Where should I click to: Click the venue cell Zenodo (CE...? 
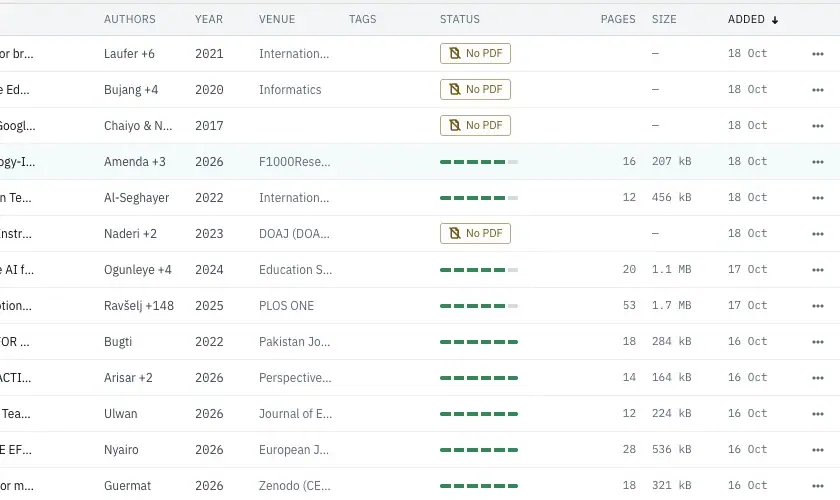pos(295,486)
